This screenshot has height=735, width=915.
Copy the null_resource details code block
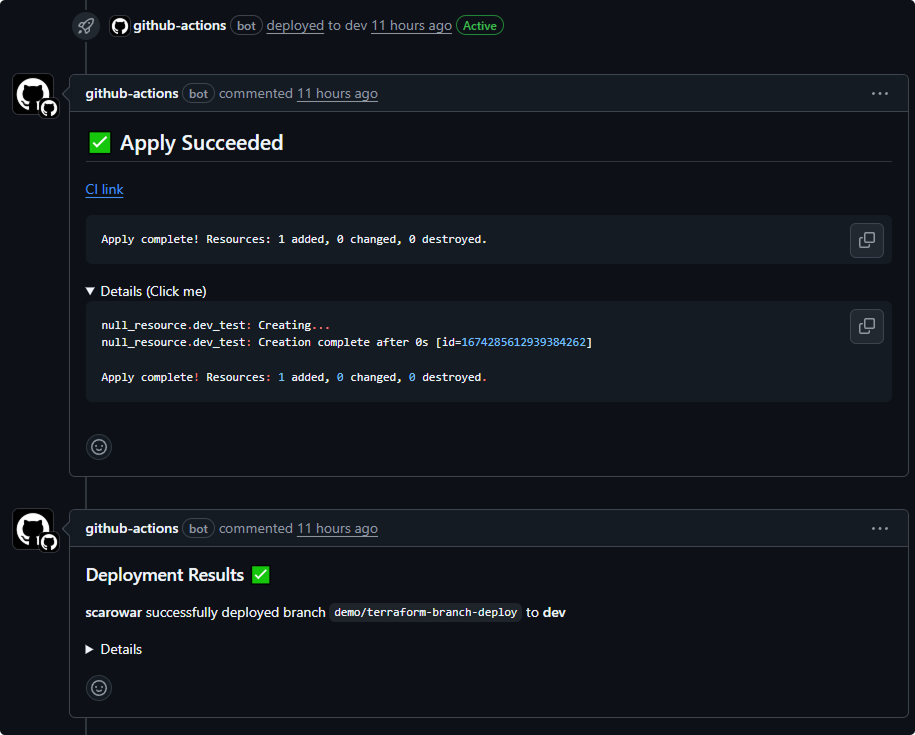tap(867, 327)
